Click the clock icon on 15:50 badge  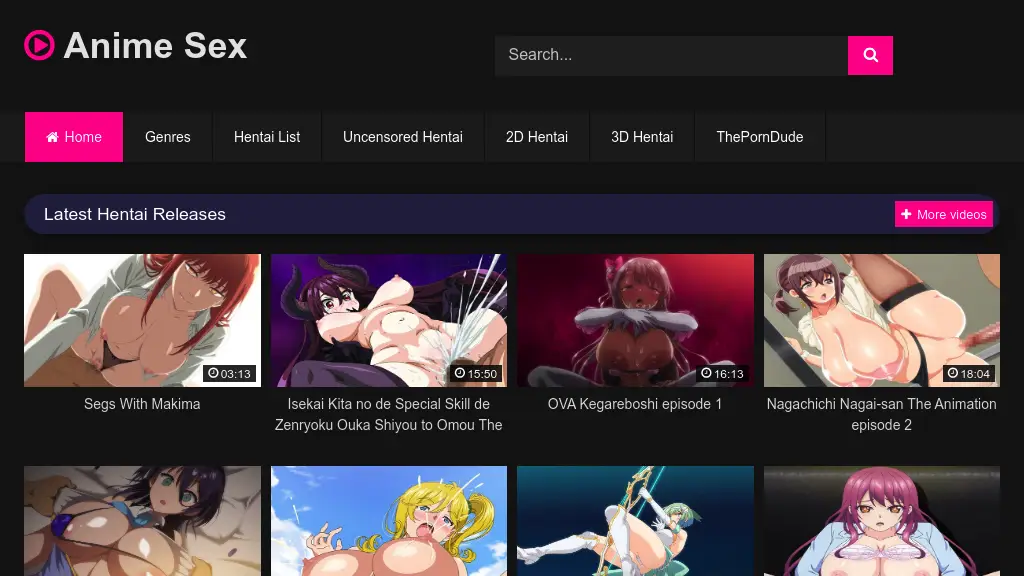[x=460, y=374]
